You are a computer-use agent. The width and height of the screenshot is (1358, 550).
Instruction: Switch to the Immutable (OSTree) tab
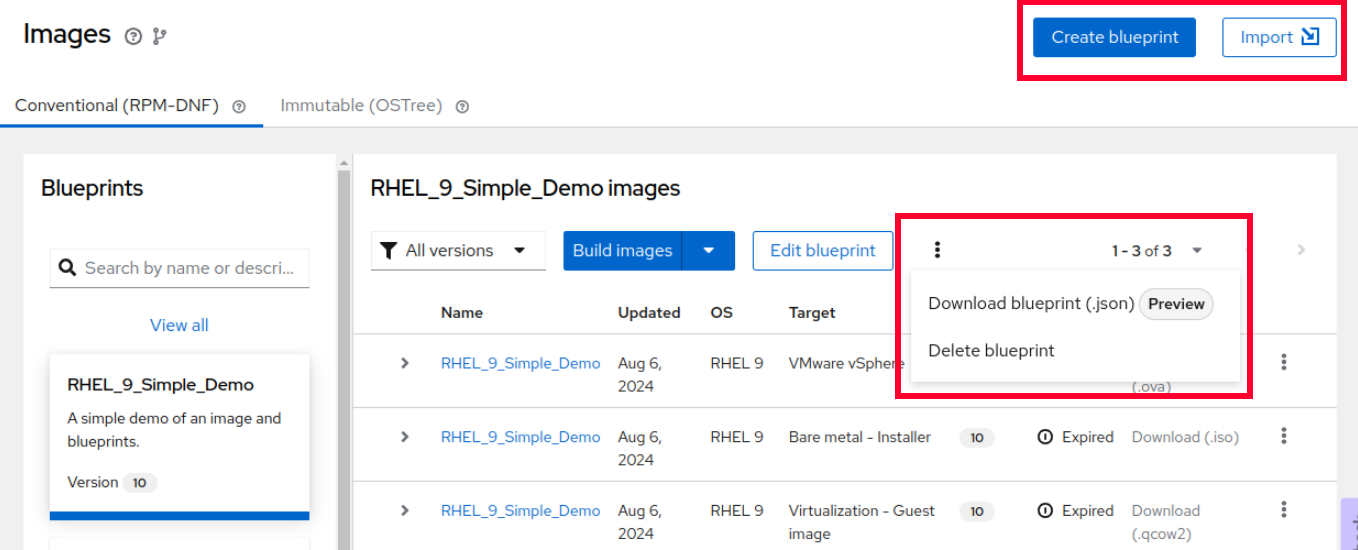pyautogui.click(x=361, y=106)
